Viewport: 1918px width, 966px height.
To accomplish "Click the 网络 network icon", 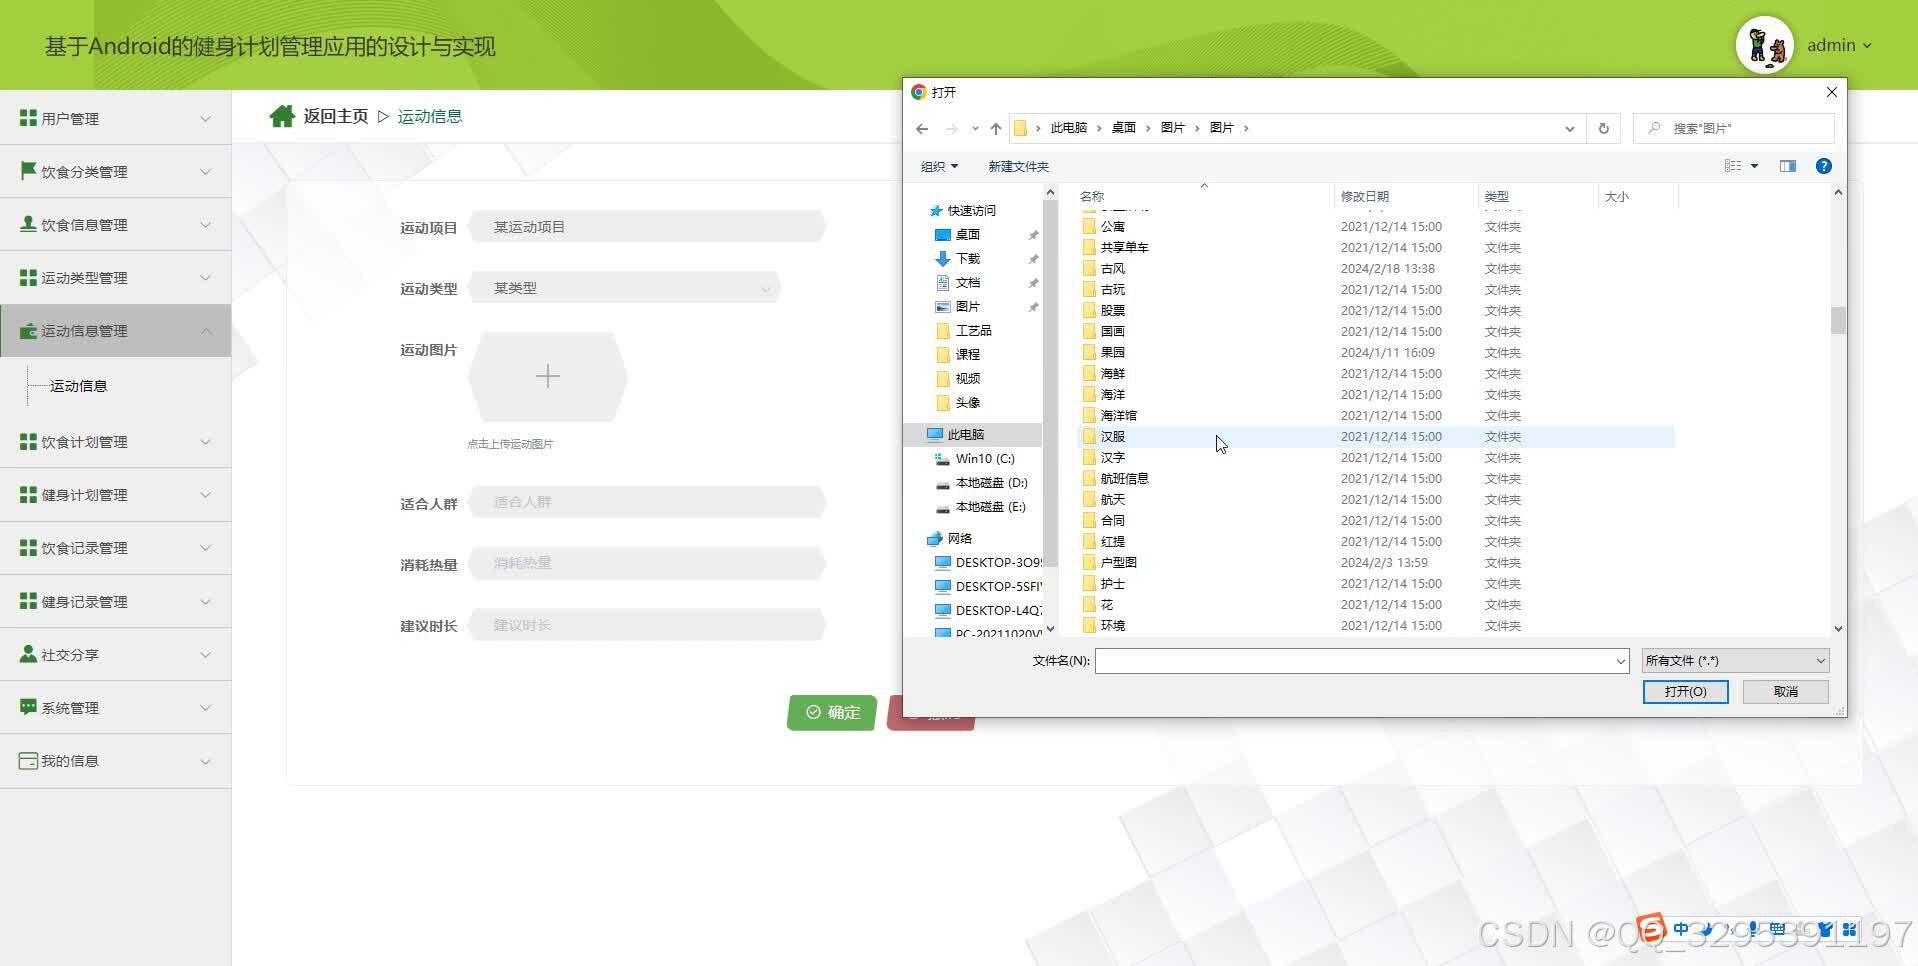I will (x=935, y=538).
